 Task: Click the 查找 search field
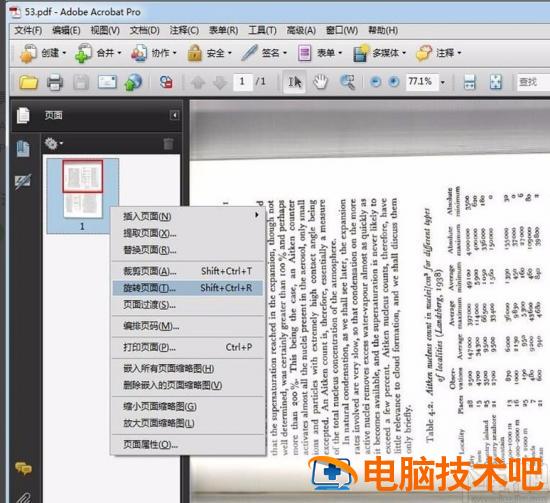[533, 82]
